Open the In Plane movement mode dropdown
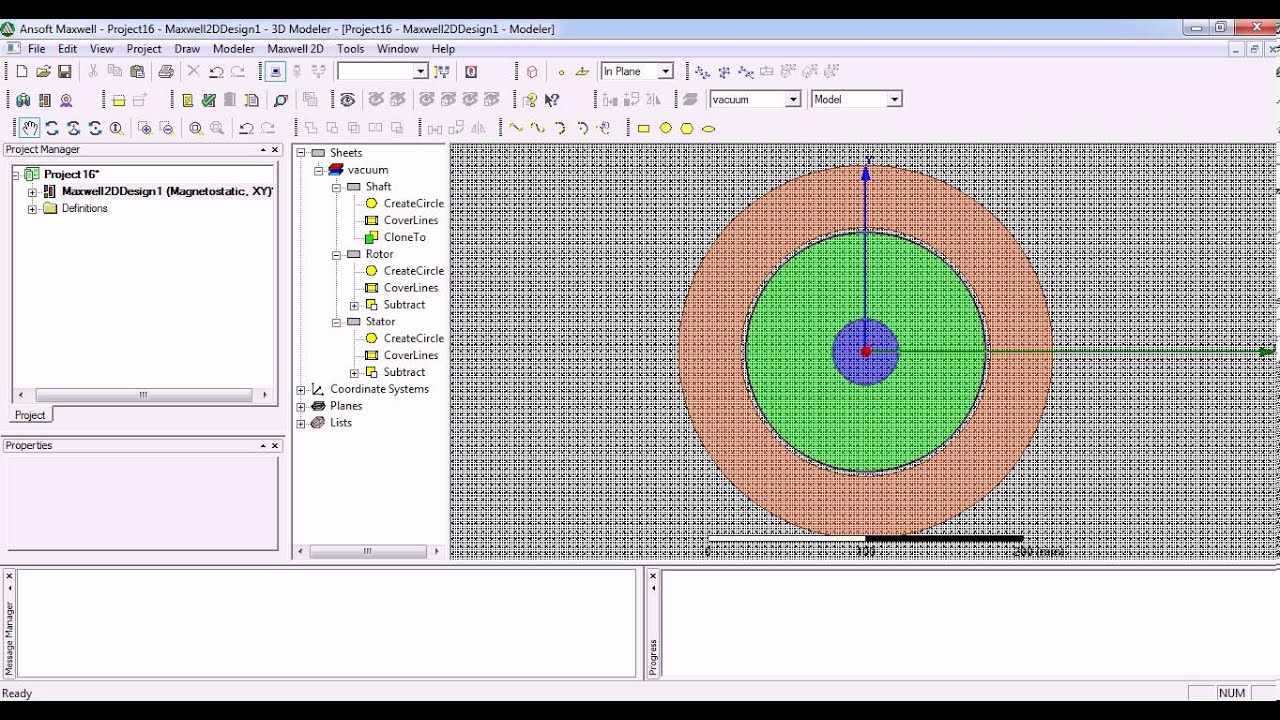Image resolution: width=1280 pixels, height=720 pixels. click(665, 71)
